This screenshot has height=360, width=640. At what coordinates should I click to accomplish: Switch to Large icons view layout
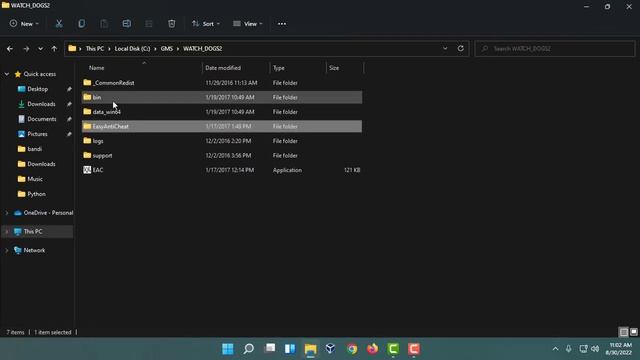point(633,332)
